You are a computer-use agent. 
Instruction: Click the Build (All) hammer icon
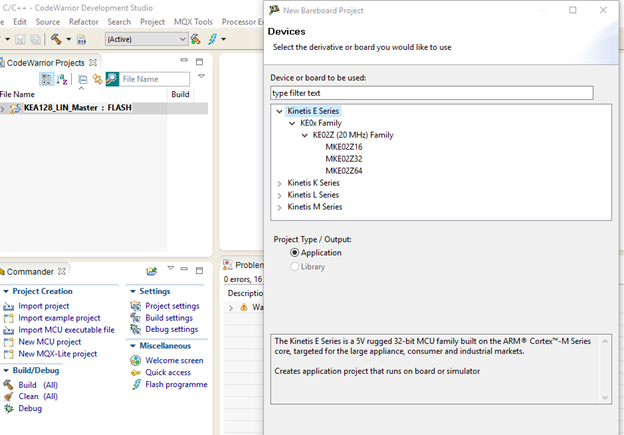(8, 385)
